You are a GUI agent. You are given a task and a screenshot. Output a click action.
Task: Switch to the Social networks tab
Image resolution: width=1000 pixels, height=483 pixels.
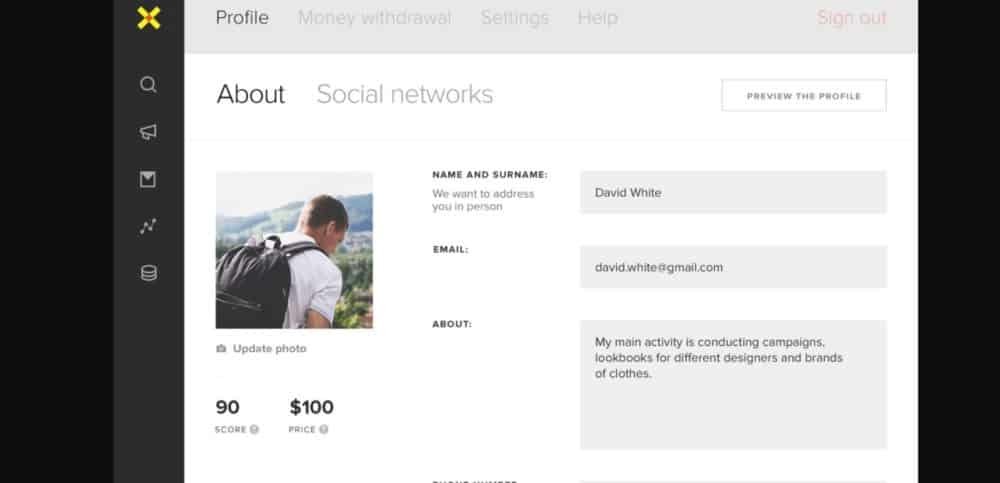404,94
